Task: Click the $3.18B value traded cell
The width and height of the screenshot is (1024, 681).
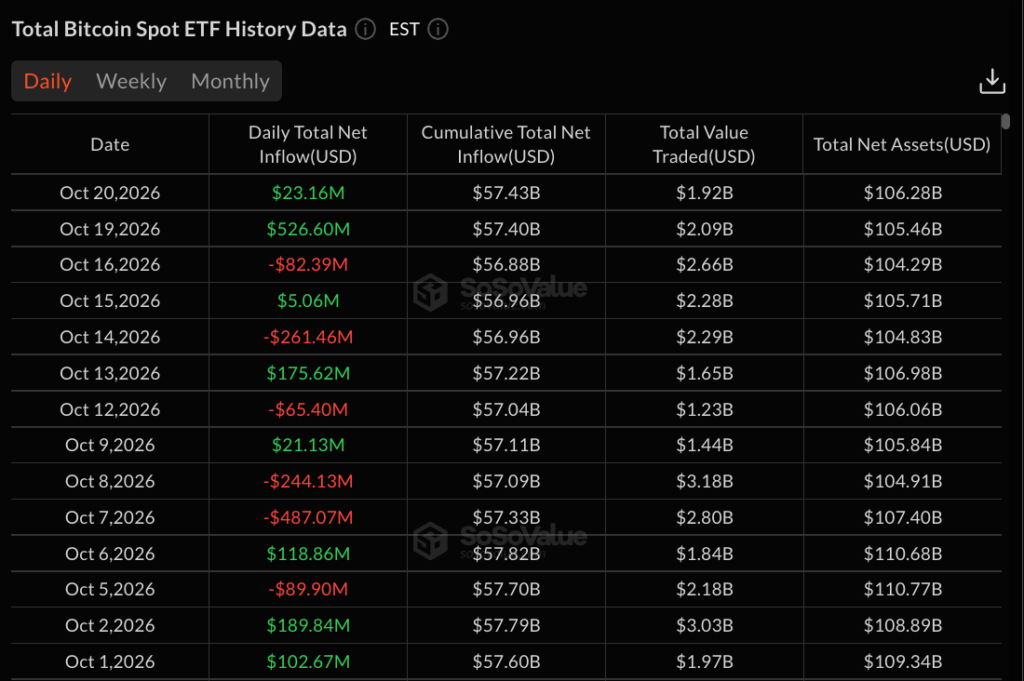Action: click(704, 481)
